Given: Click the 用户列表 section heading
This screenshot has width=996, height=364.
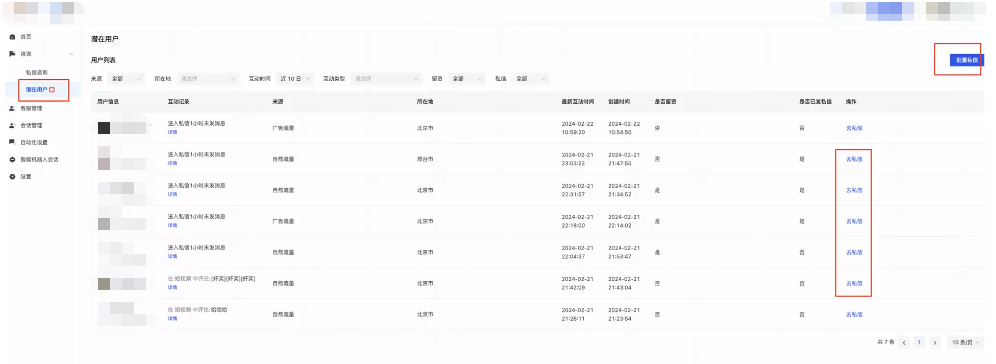Looking at the screenshot, I should pyautogui.click(x=104, y=60).
